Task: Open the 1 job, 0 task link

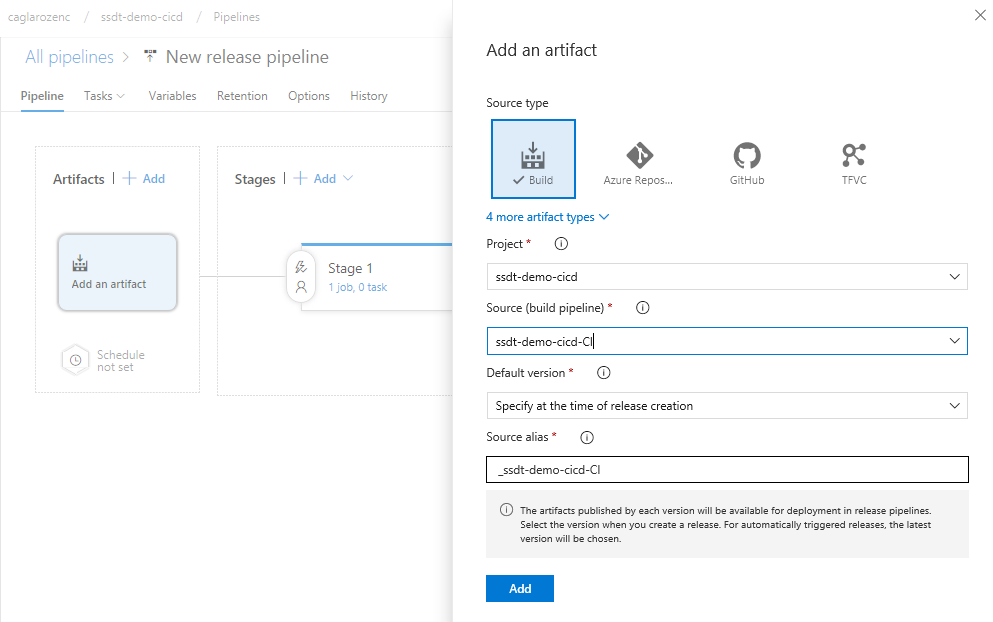Action: (357, 287)
